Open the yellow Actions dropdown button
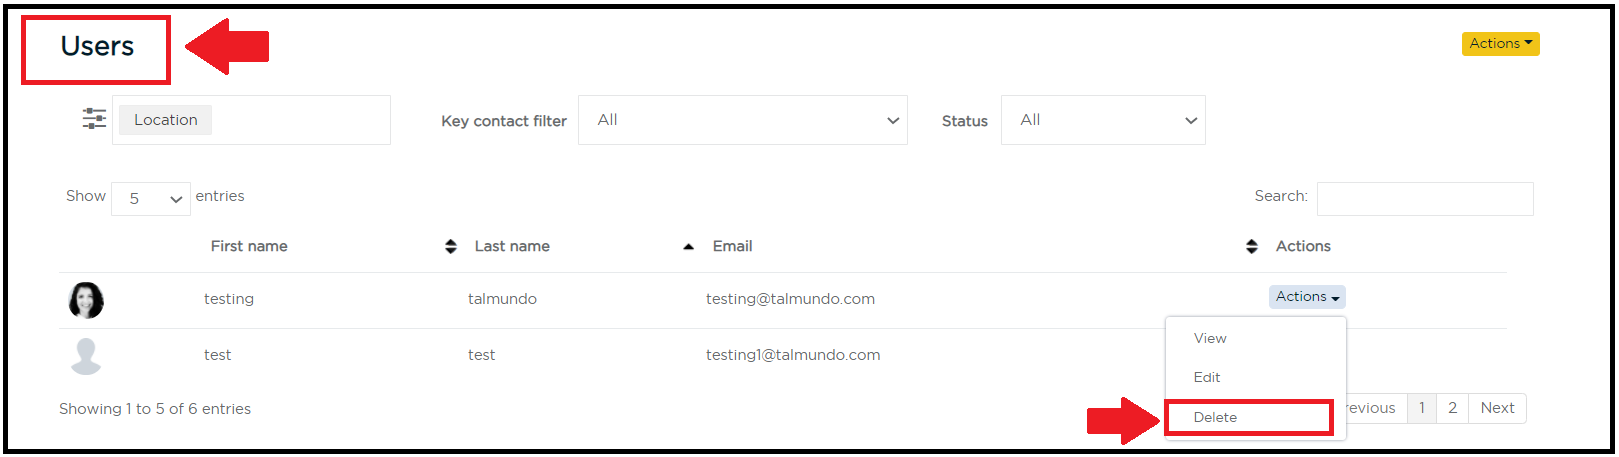 1500,44
